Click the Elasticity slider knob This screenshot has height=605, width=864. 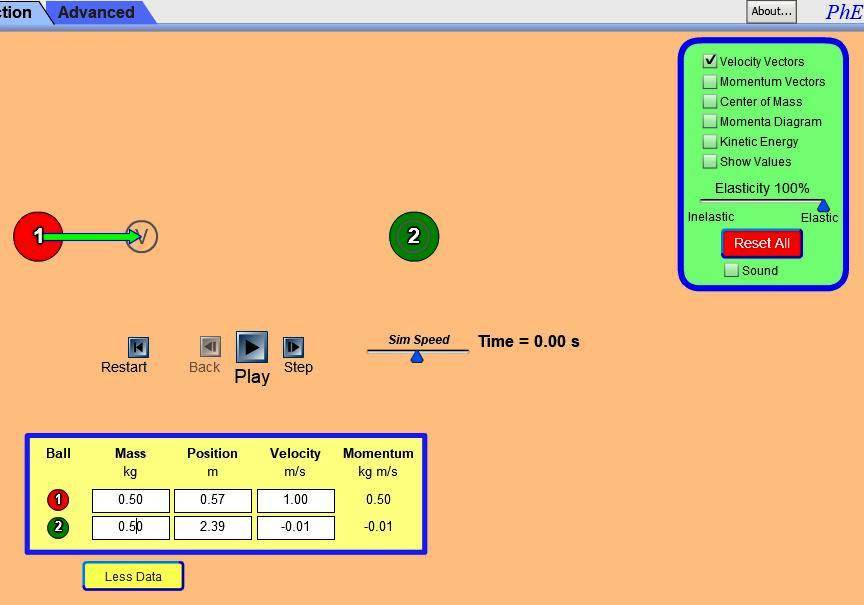[823, 206]
